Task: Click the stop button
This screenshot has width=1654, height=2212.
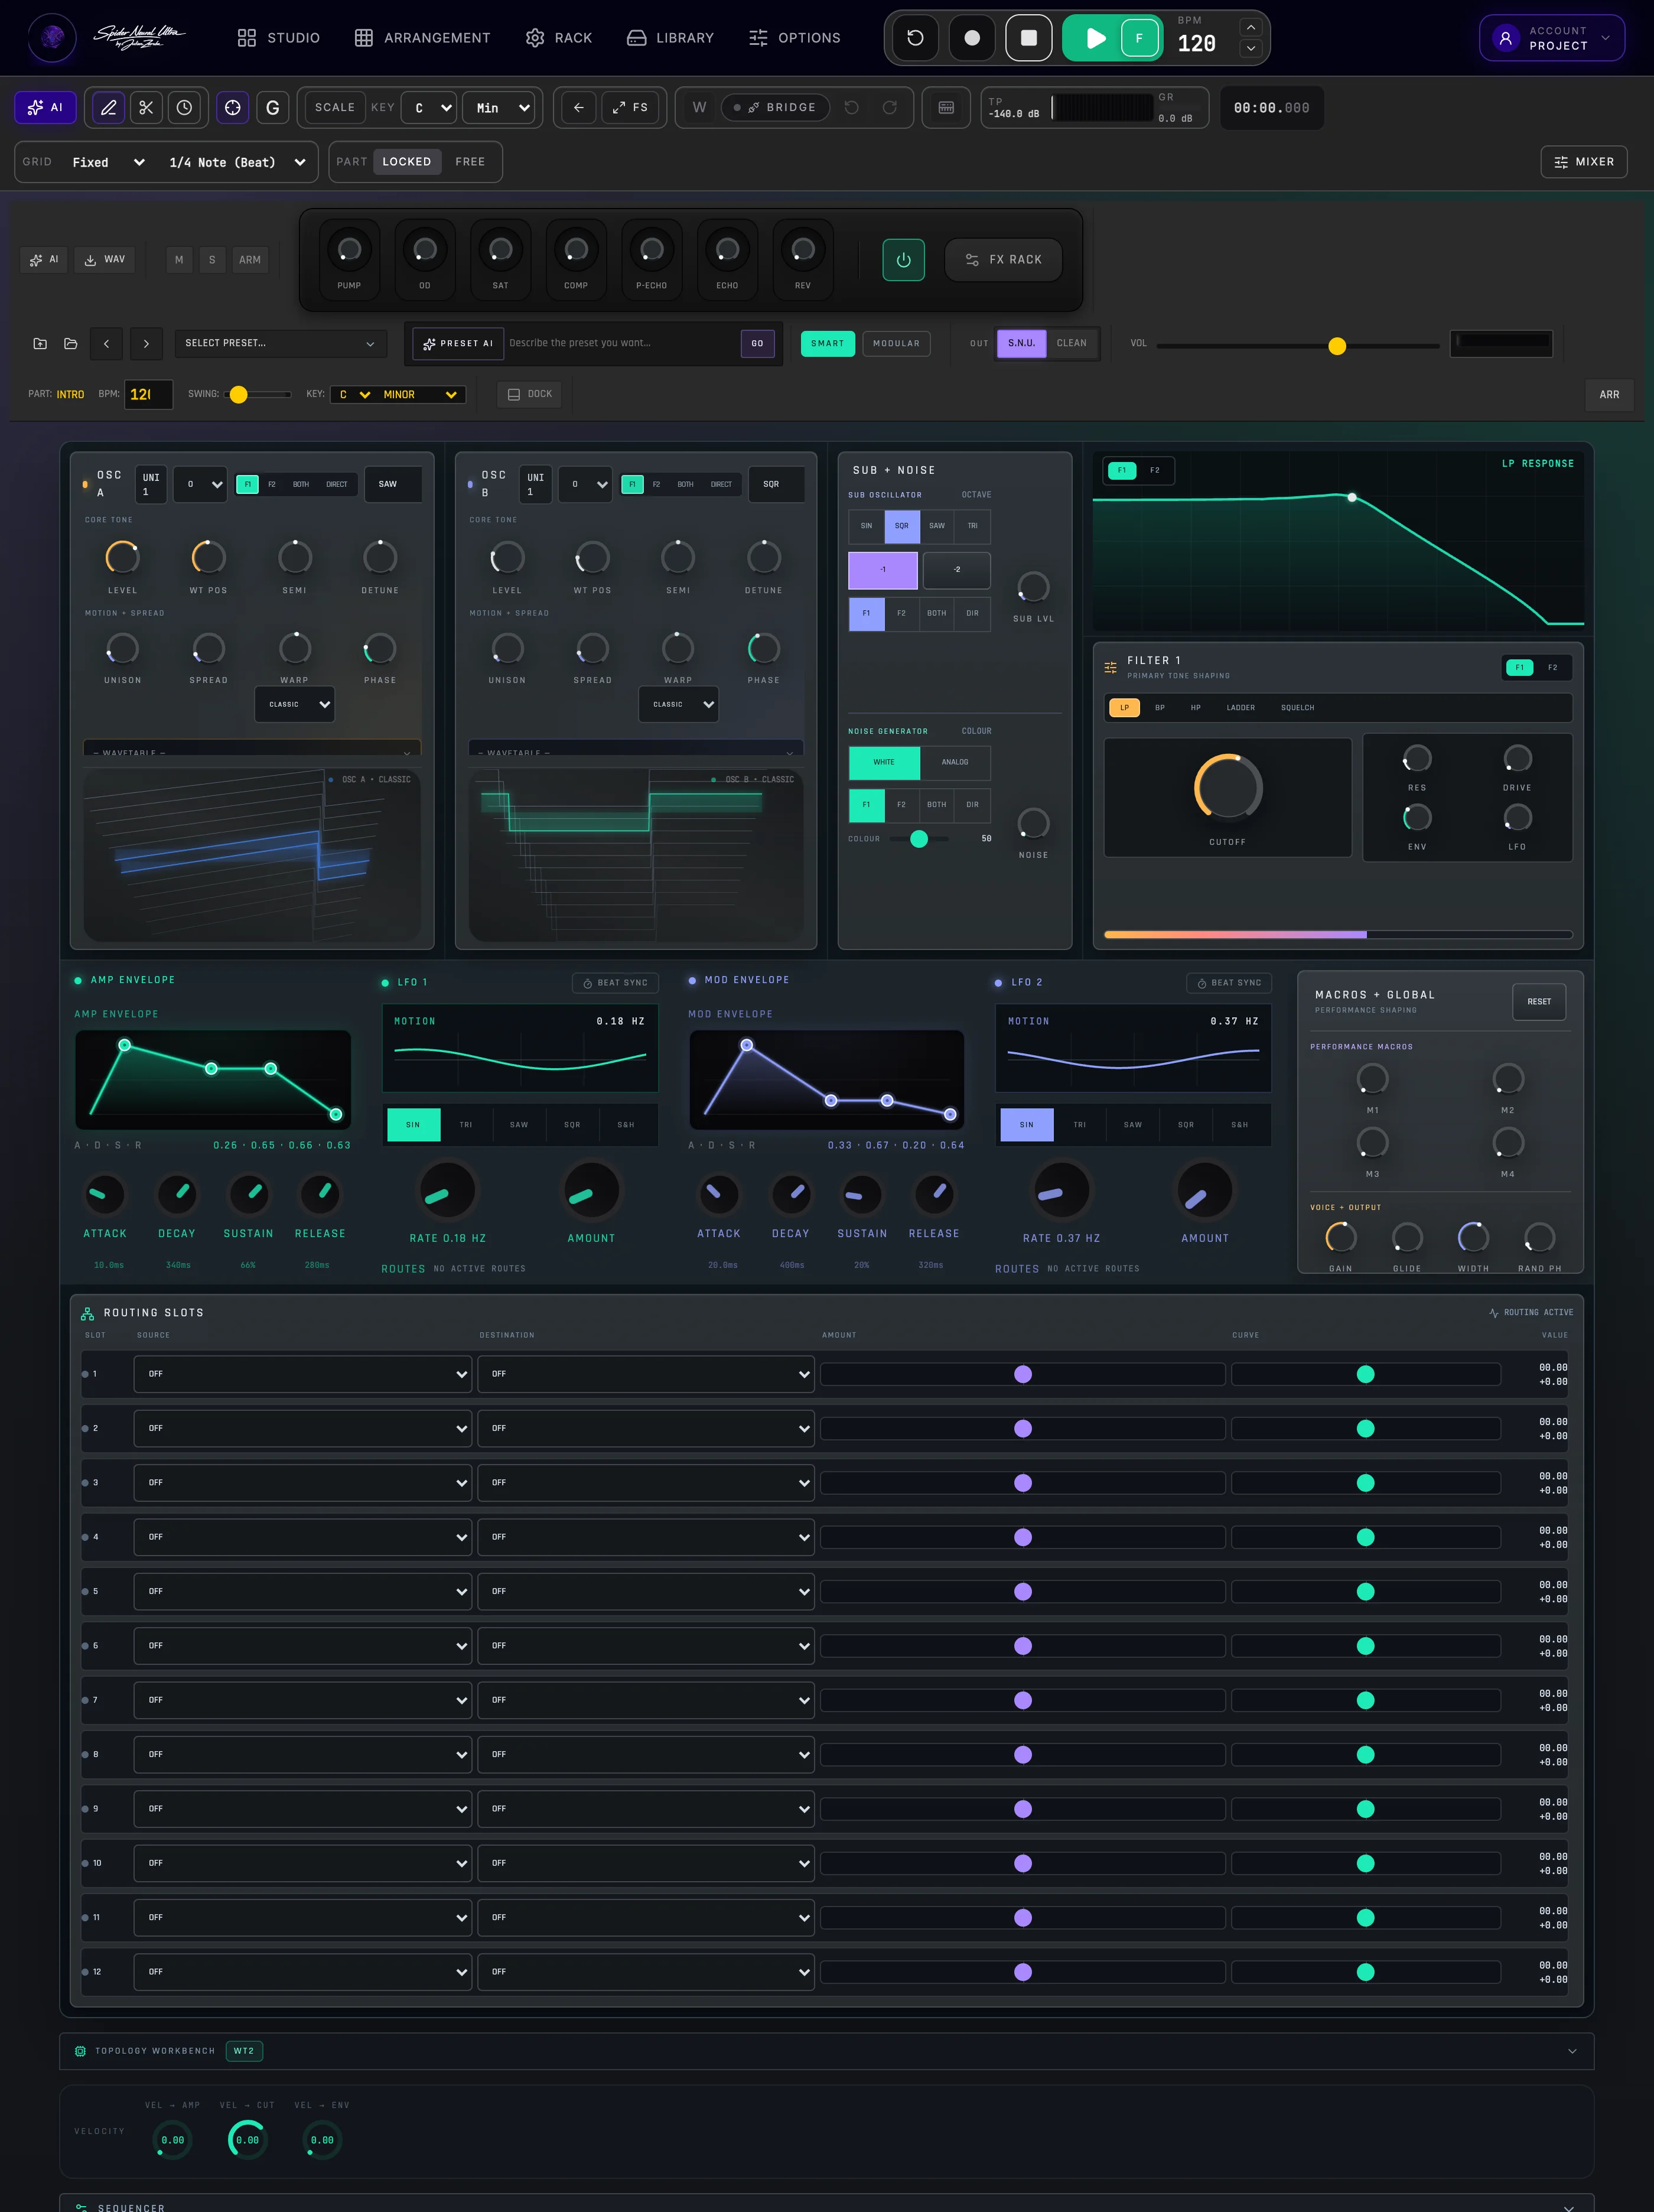Action: (1029, 38)
